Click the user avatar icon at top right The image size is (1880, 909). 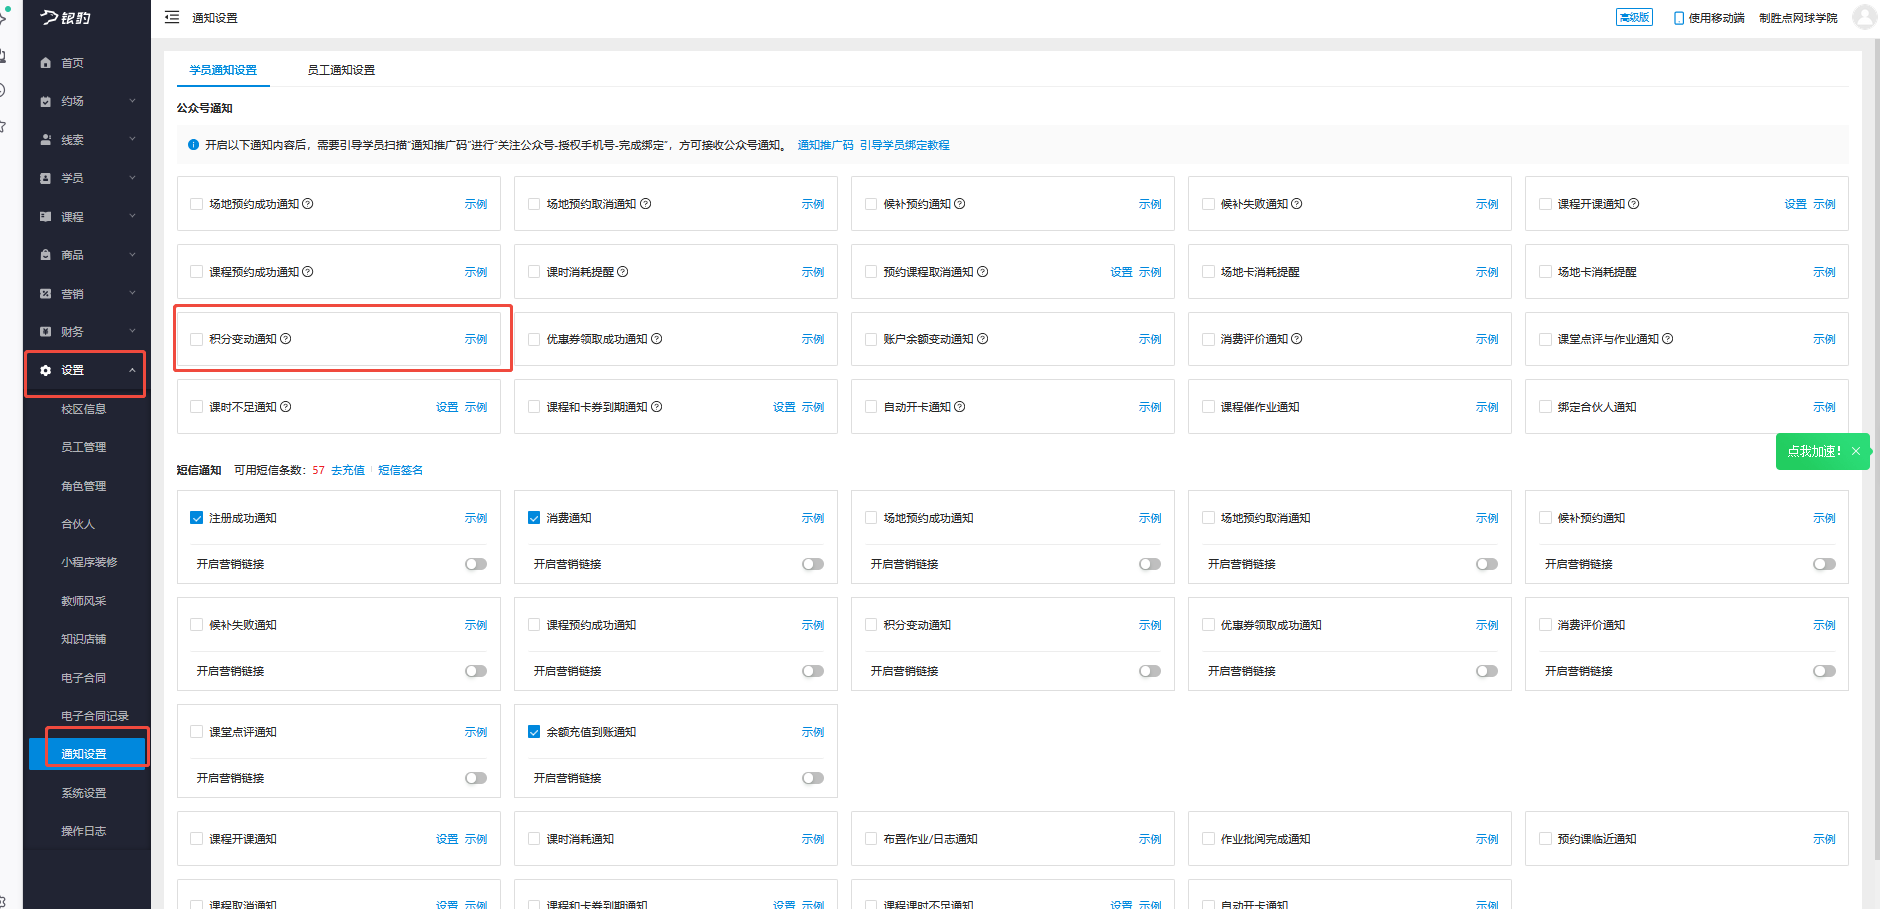[x=1863, y=17]
